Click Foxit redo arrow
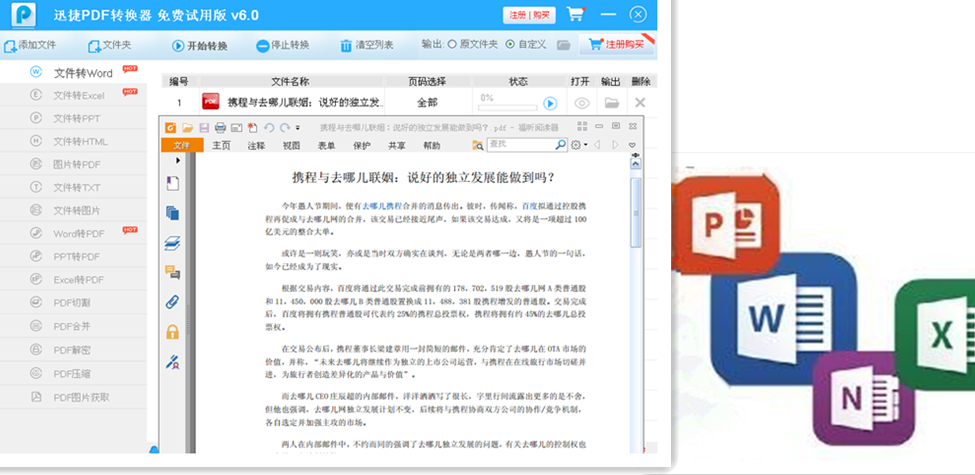 285,127
